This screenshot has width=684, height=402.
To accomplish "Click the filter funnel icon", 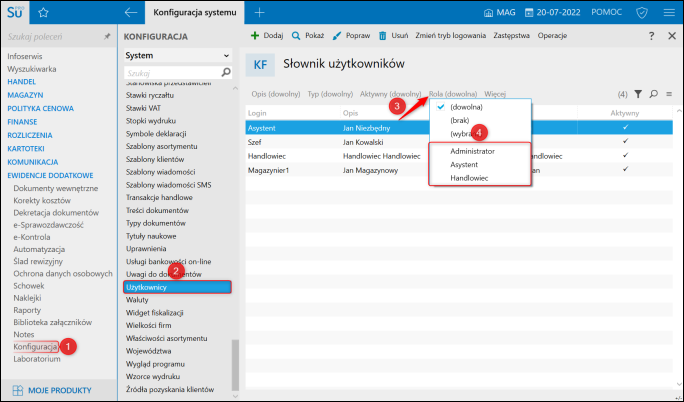I will pos(638,94).
